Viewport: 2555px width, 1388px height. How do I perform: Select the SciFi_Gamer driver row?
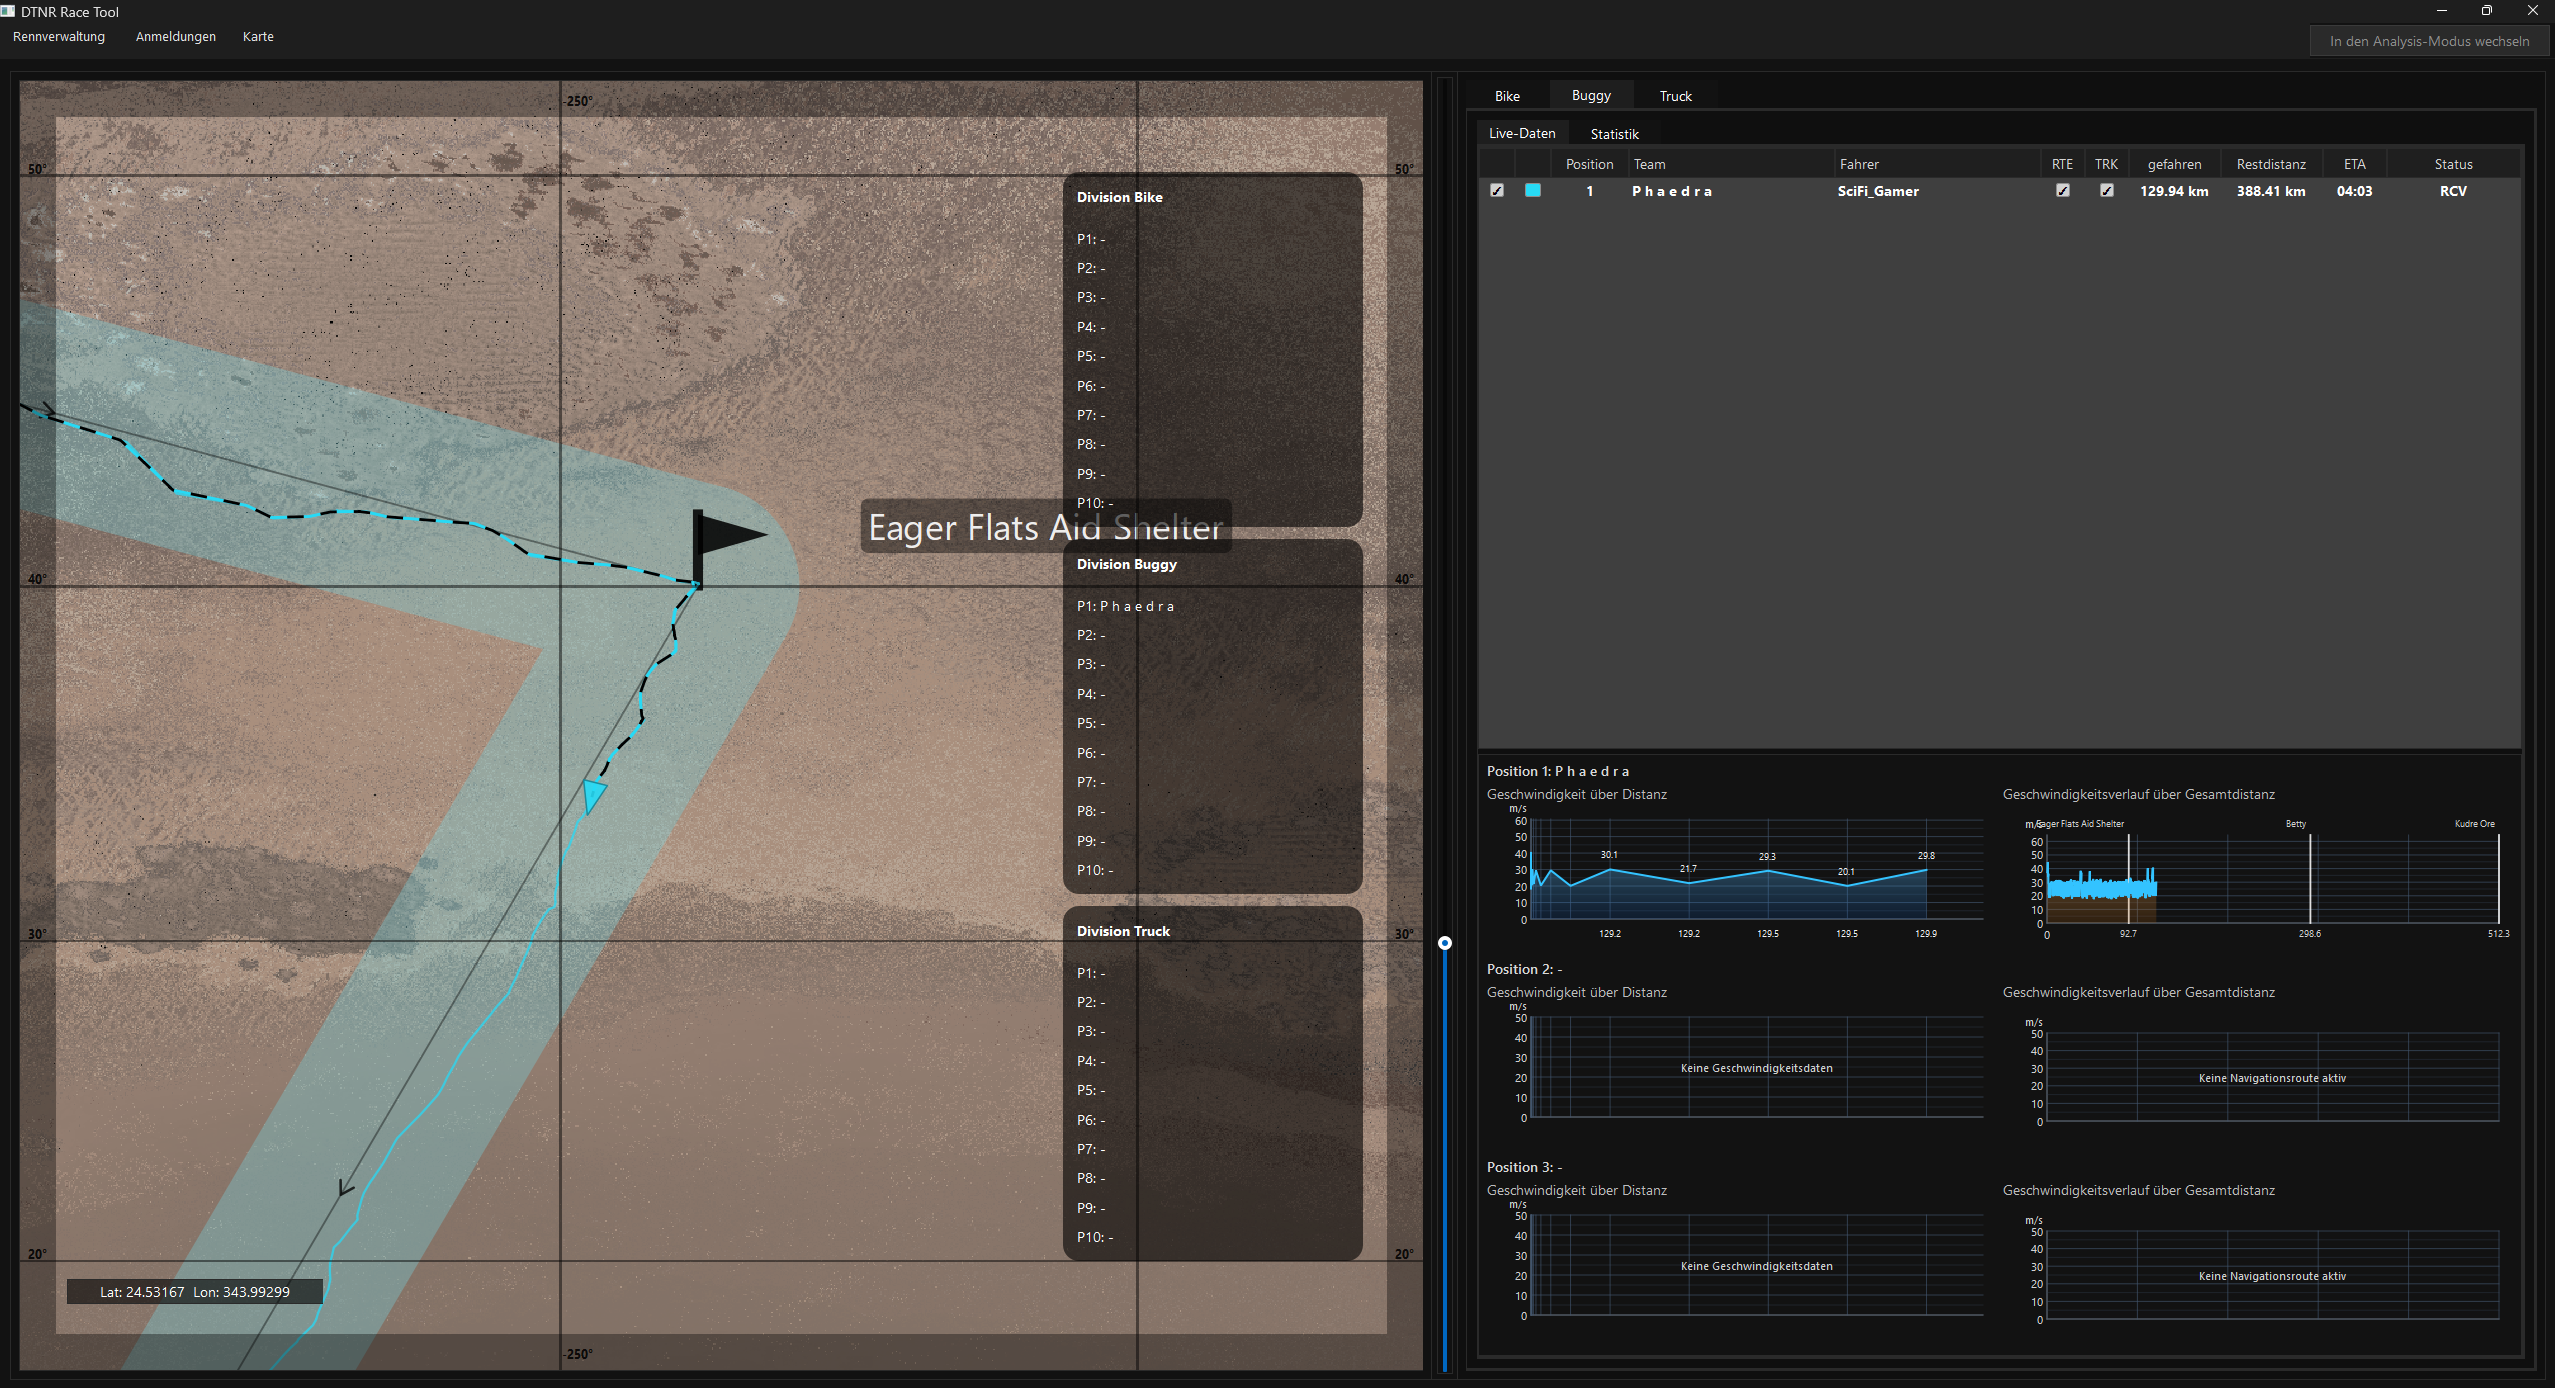[x=1878, y=191]
